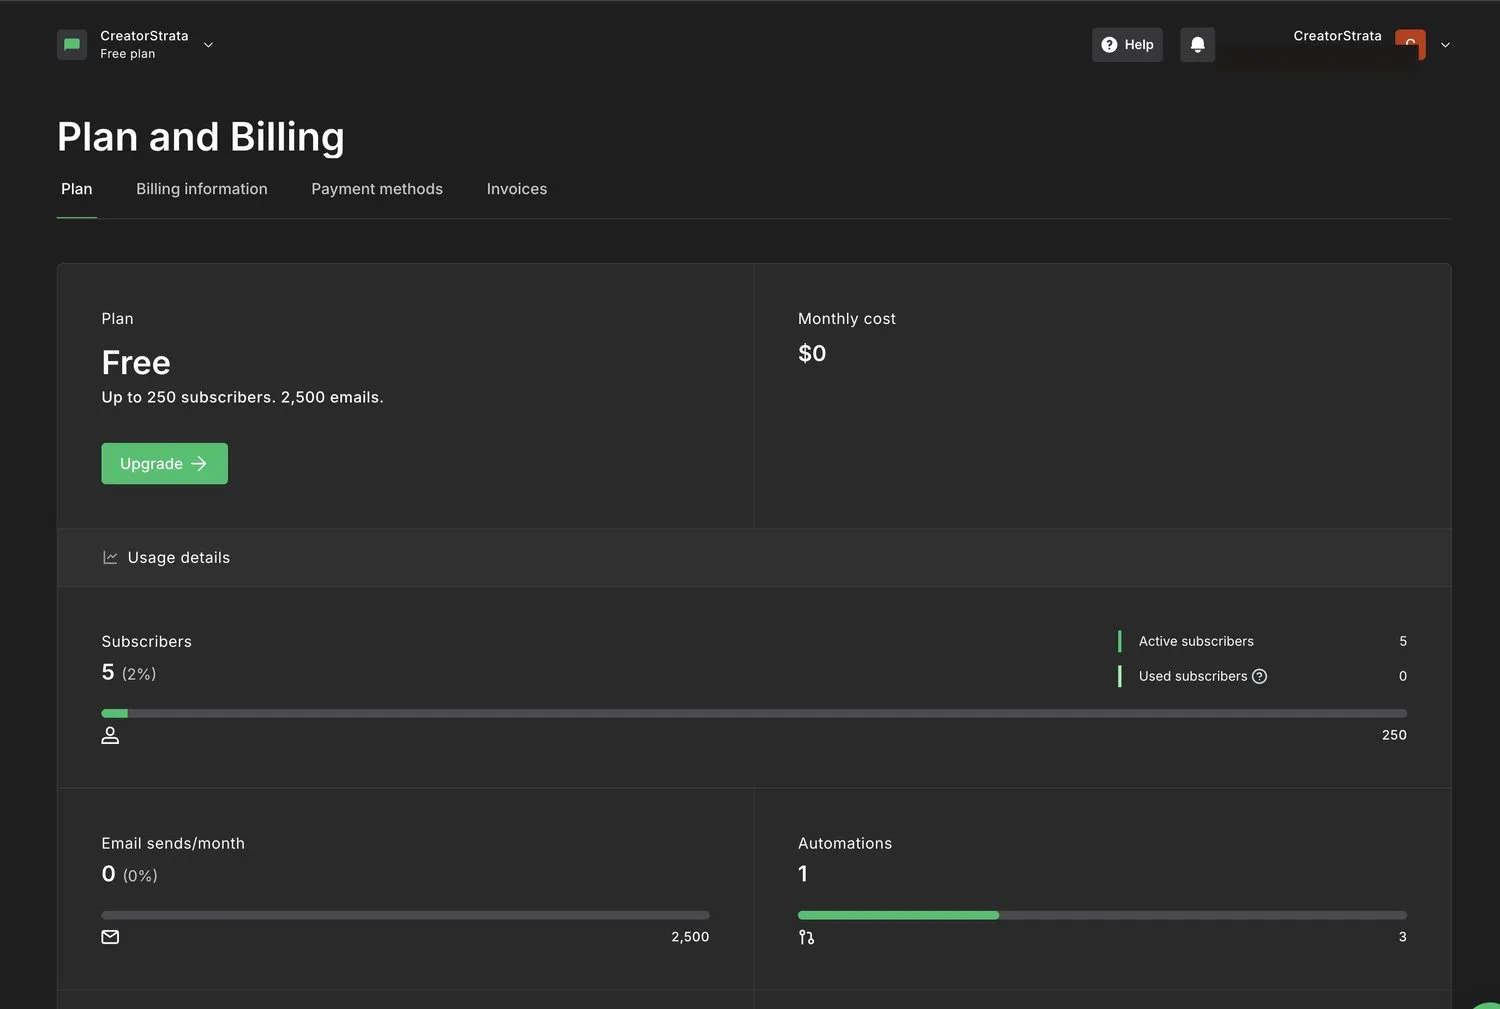Click the 2,500 email limit value
The image size is (1500, 1009).
(690, 937)
